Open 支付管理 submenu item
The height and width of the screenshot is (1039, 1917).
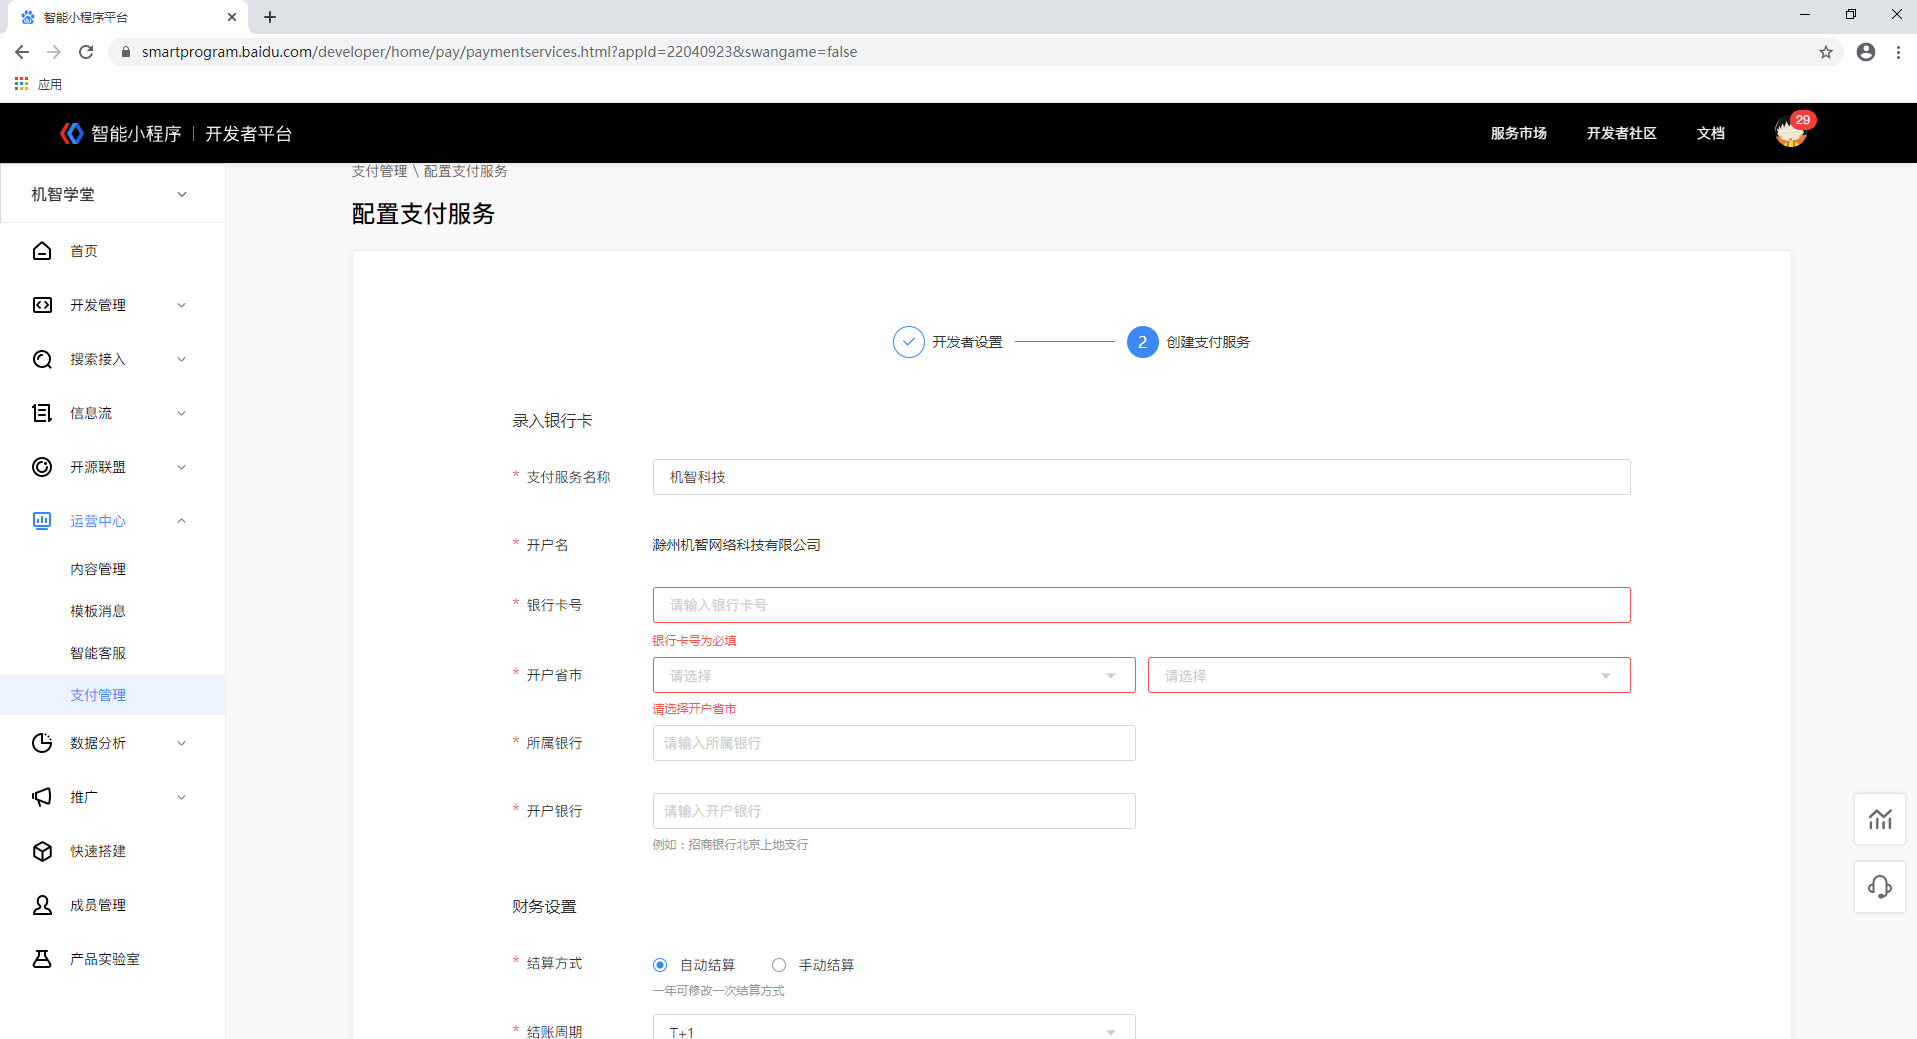click(x=98, y=695)
